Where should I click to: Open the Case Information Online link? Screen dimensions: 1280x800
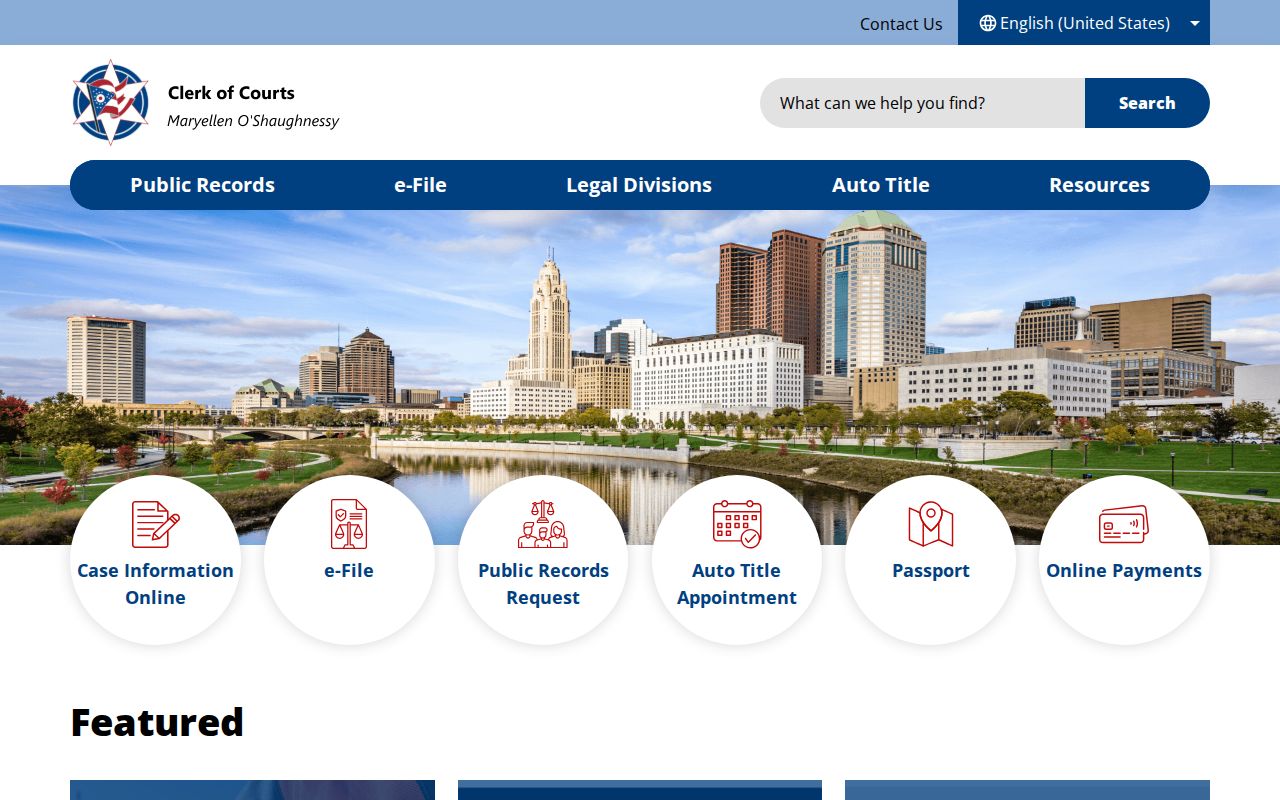click(155, 584)
